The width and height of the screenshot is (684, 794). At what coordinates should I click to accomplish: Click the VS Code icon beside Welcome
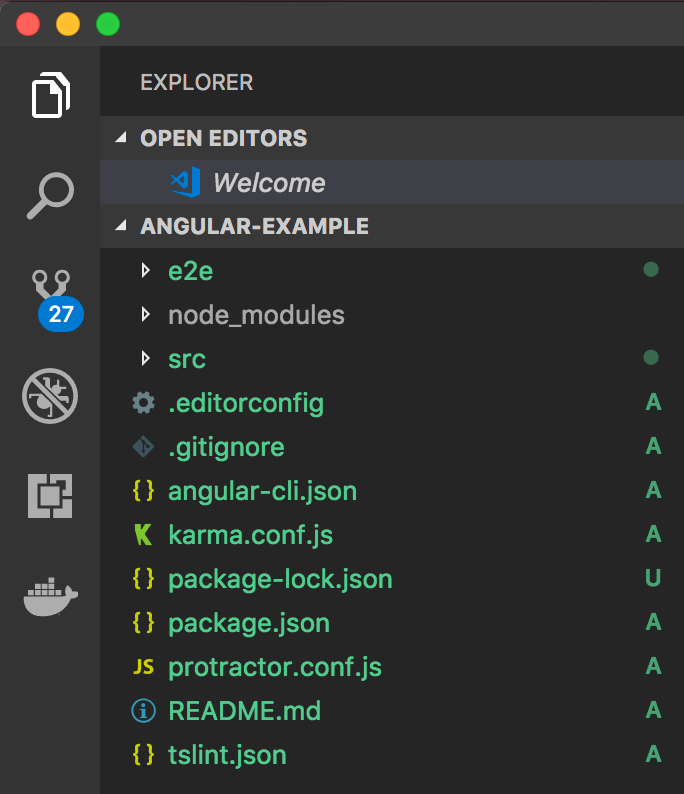(x=185, y=182)
